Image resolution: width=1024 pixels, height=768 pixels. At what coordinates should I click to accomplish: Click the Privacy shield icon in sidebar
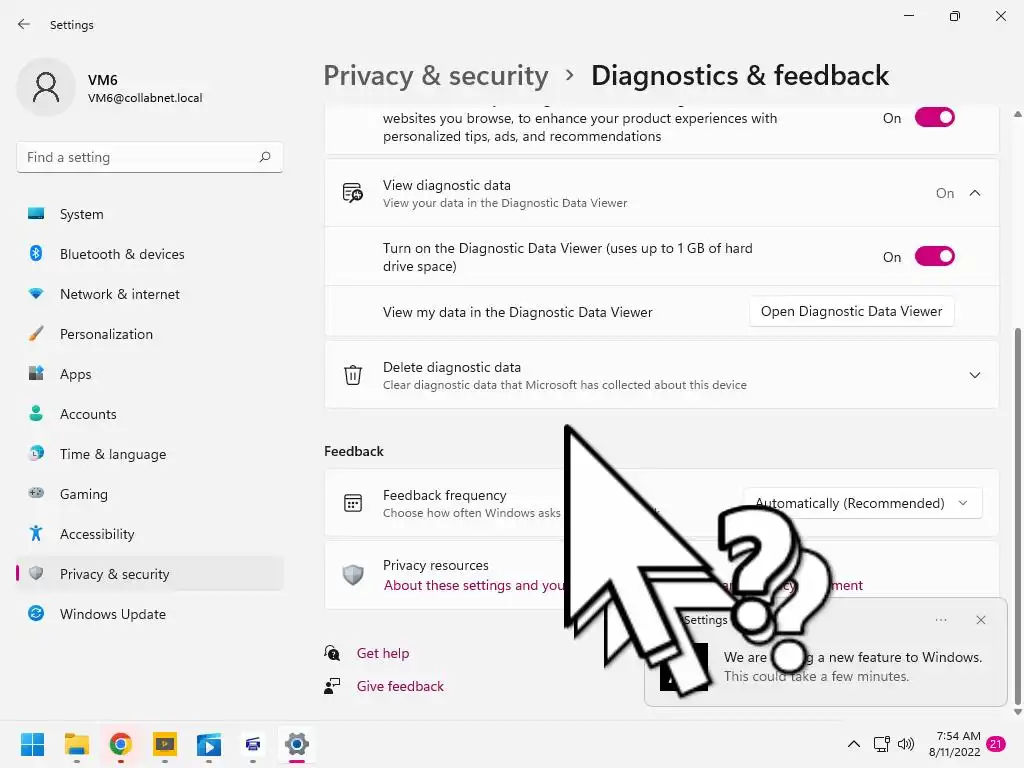pyautogui.click(x=36, y=573)
